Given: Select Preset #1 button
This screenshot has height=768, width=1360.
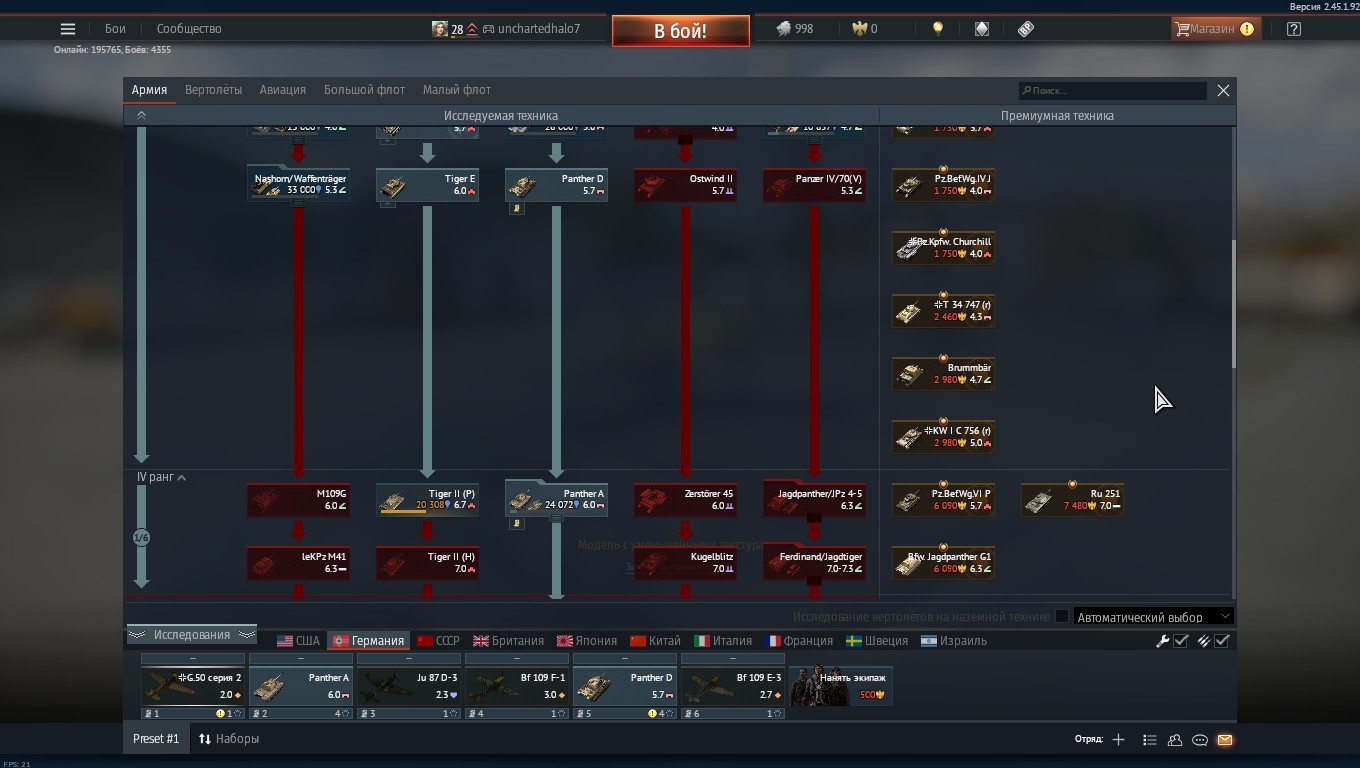Looking at the screenshot, I should pos(156,739).
